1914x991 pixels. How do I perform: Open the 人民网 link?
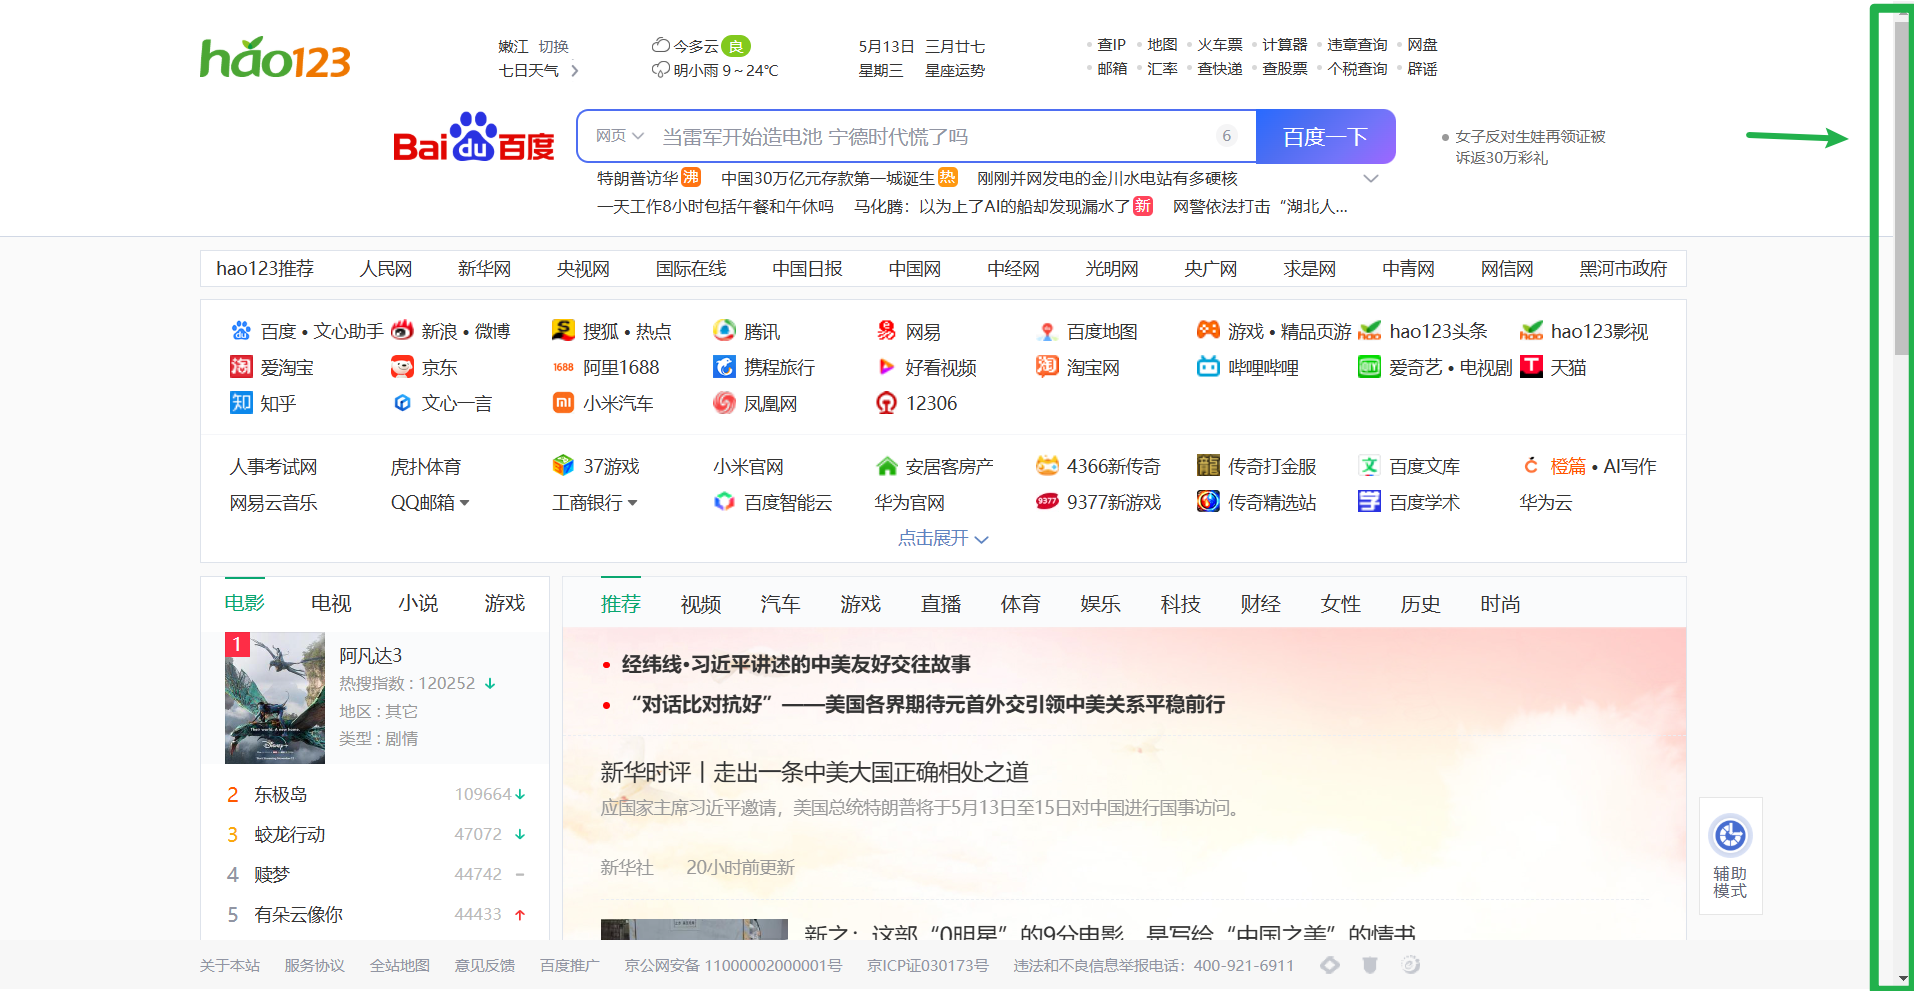(x=386, y=268)
